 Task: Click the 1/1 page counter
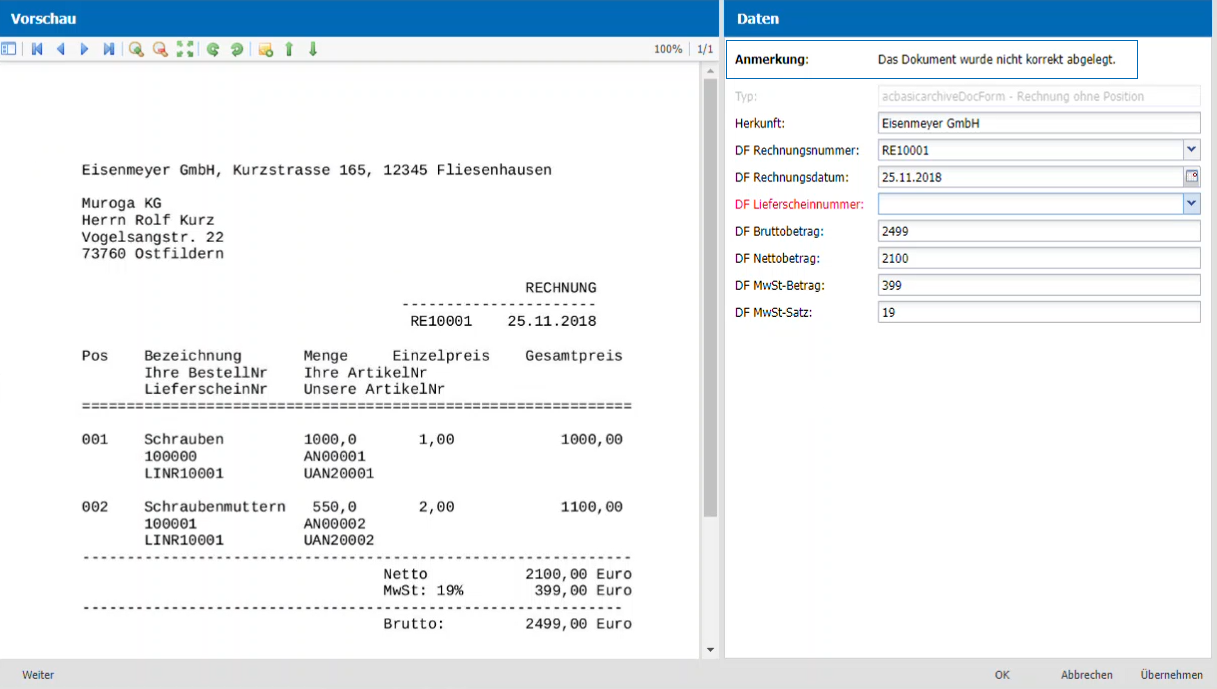click(x=705, y=49)
